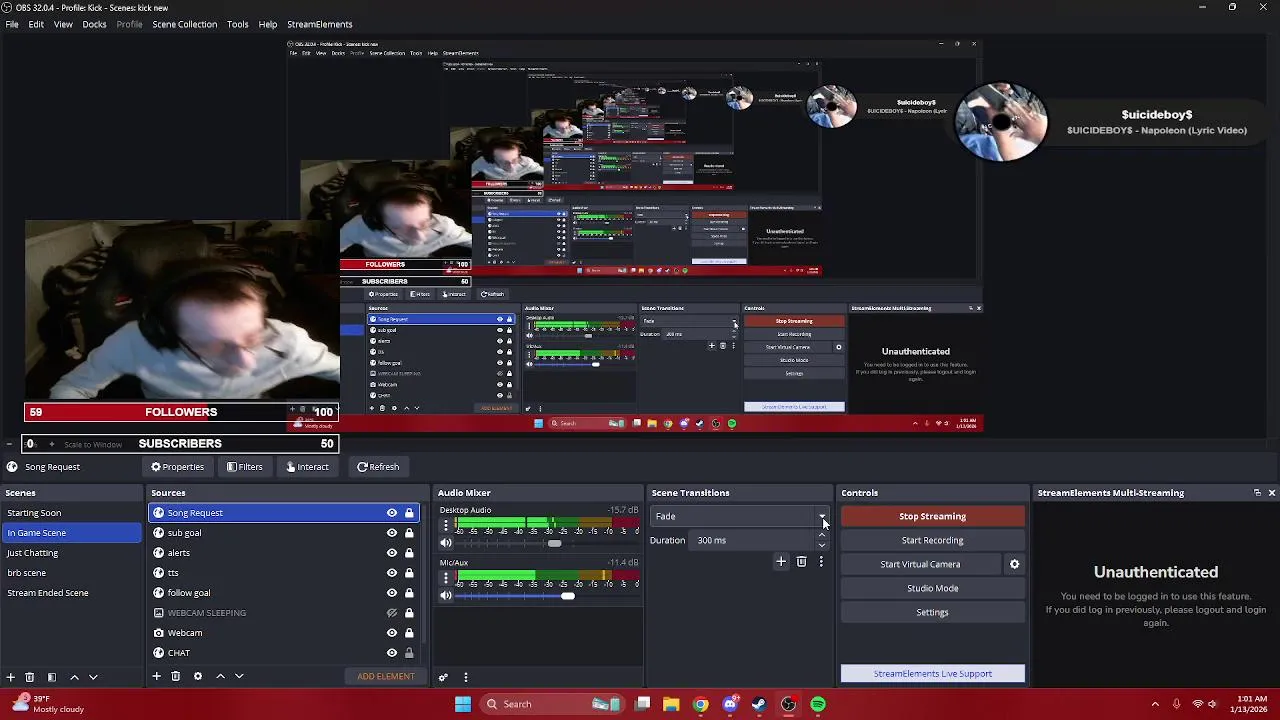Remove scene transition with trash icon
1280x720 pixels.
click(801, 562)
